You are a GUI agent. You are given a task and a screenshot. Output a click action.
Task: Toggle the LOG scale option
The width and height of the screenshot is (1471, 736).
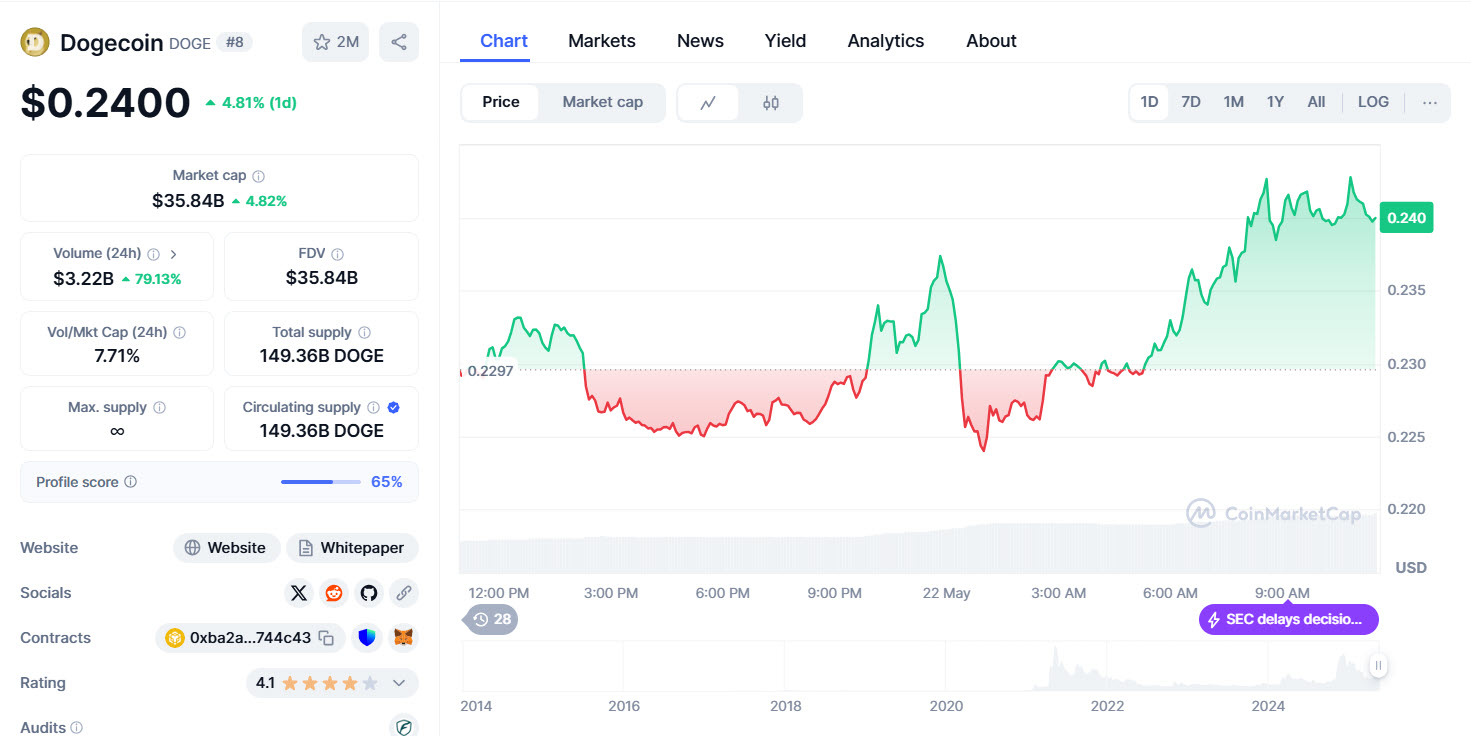click(1373, 102)
